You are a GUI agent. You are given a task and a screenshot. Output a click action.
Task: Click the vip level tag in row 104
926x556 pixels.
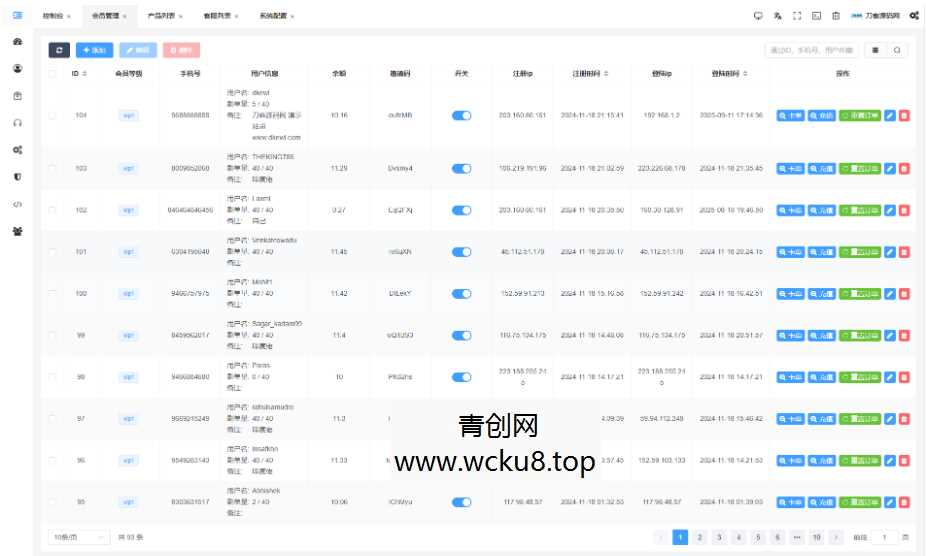128,116
